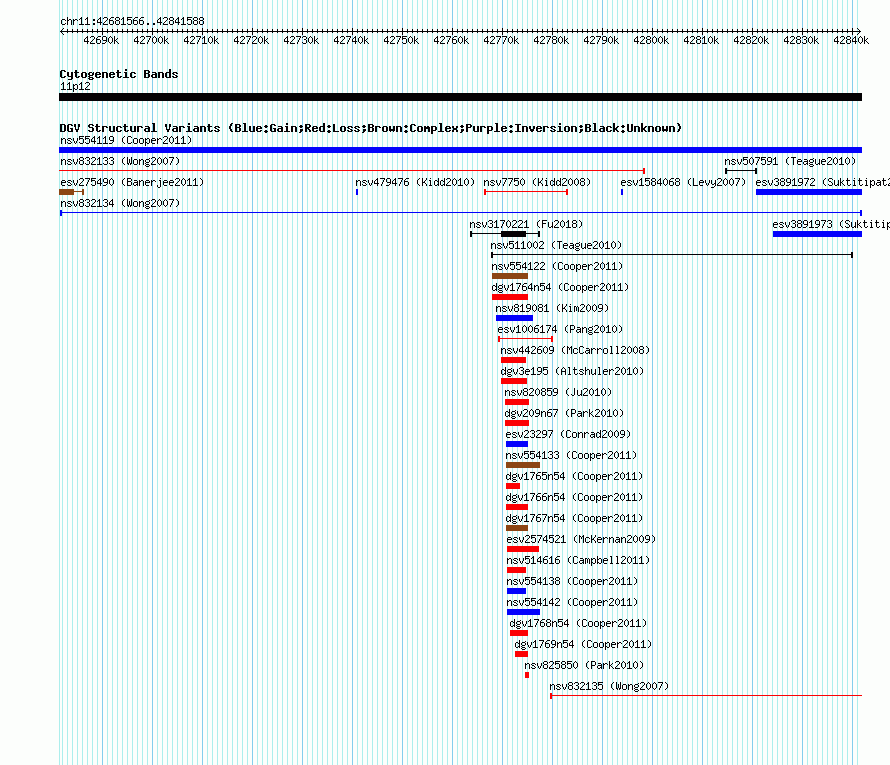Select dgv1765n54 (Cooper2011) label
Screen dimensions: 890x765
(574, 476)
